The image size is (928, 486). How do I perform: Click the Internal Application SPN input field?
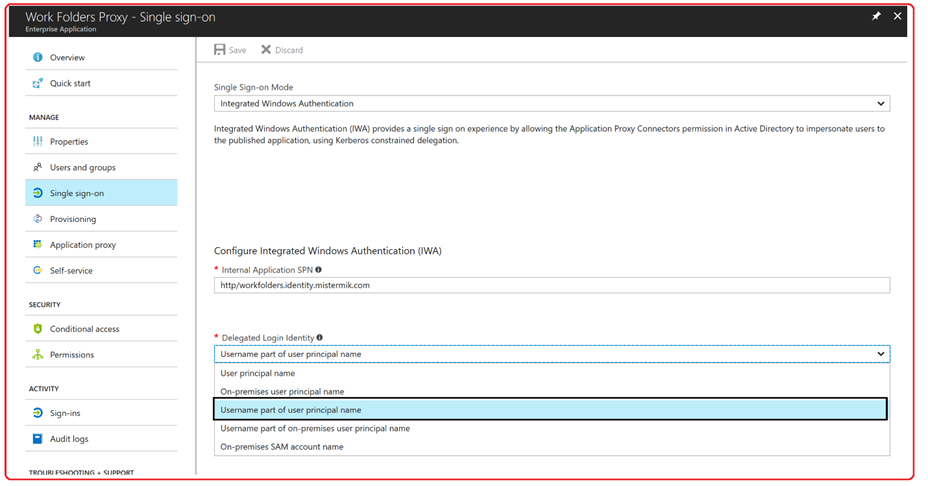click(x=552, y=285)
